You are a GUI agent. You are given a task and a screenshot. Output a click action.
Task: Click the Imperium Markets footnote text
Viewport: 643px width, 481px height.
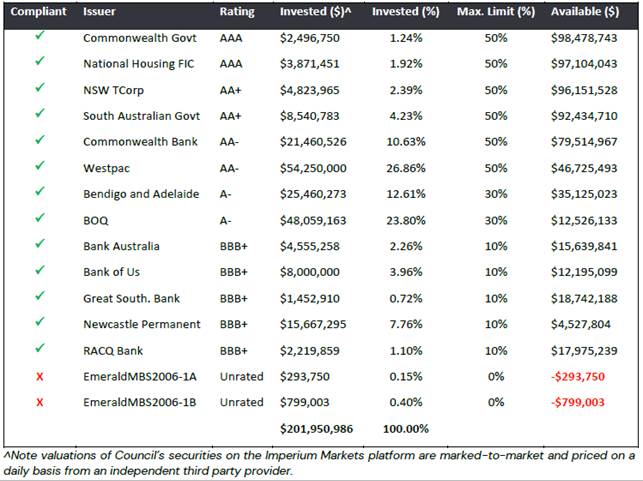[321, 463]
